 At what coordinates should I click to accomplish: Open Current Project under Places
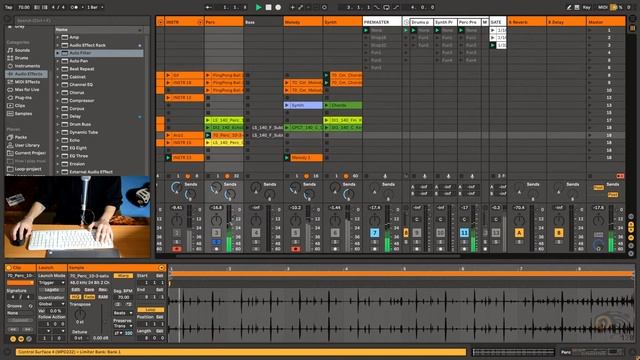(x=29, y=153)
